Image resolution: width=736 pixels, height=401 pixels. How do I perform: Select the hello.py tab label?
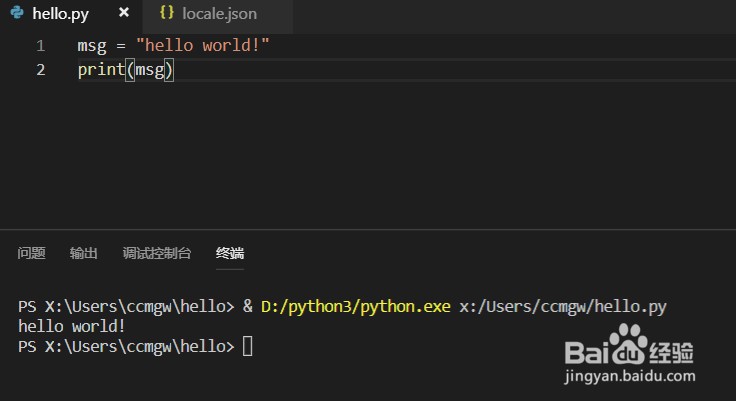(61, 14)
